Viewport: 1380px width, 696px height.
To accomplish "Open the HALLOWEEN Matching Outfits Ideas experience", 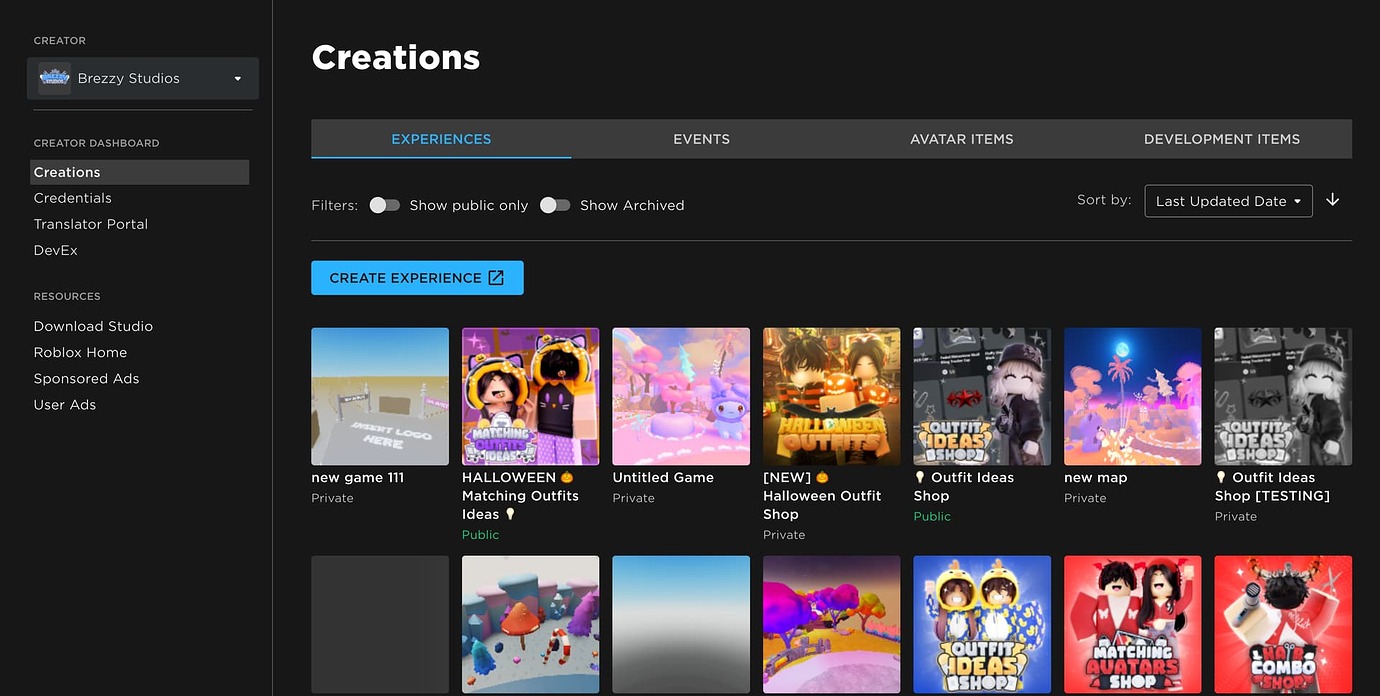I will click(x=530, y=396).
